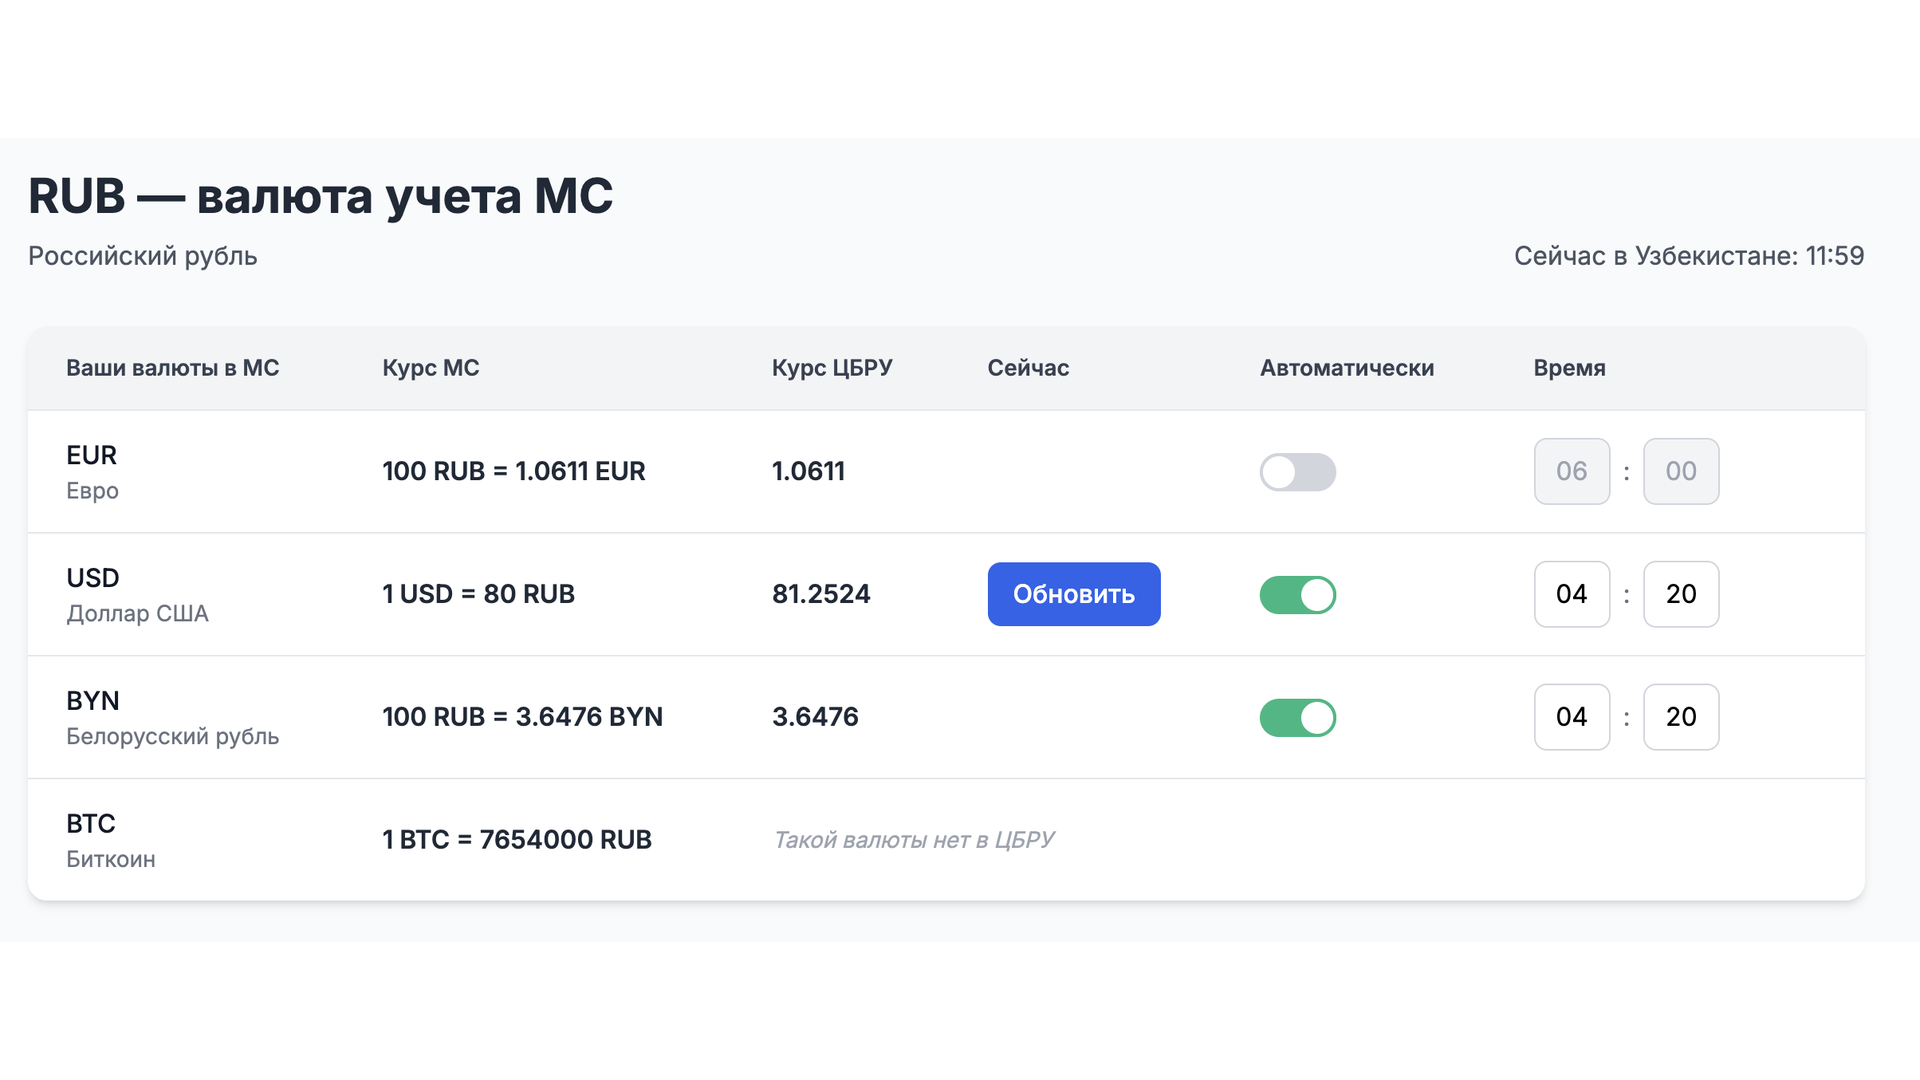The height and width of the screenshot is (1080, 1920).
Task: Select the BTC Биткоин row label
Action: tap(110, 841)
